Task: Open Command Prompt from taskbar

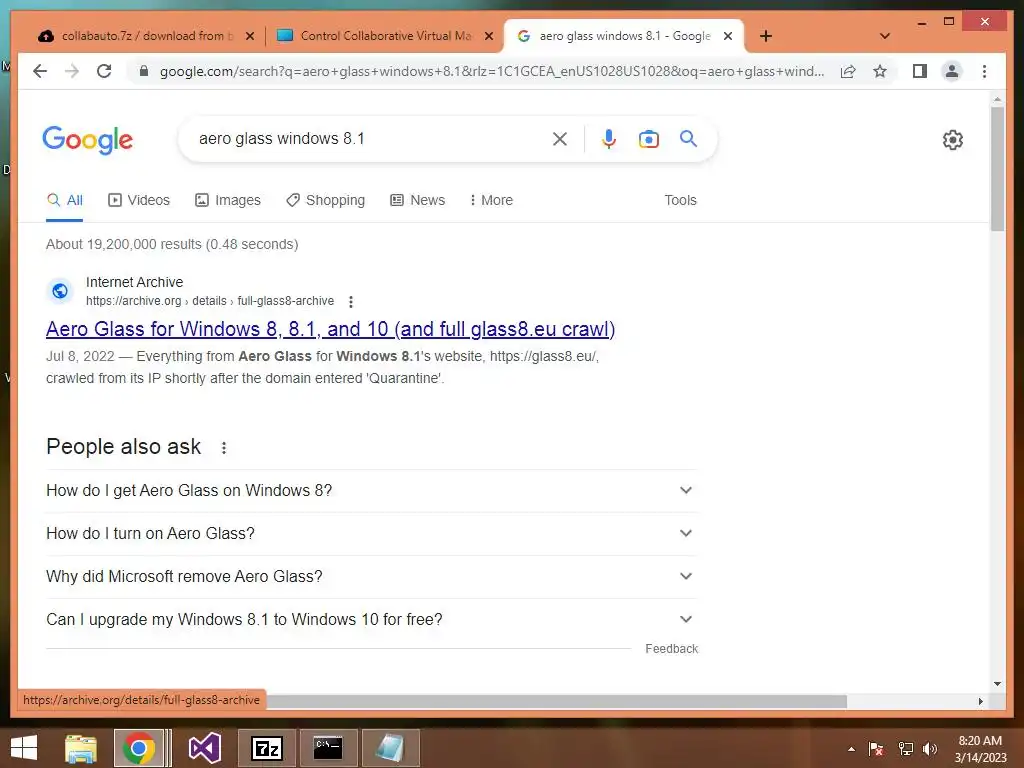Action: click(x=328, y=748)
